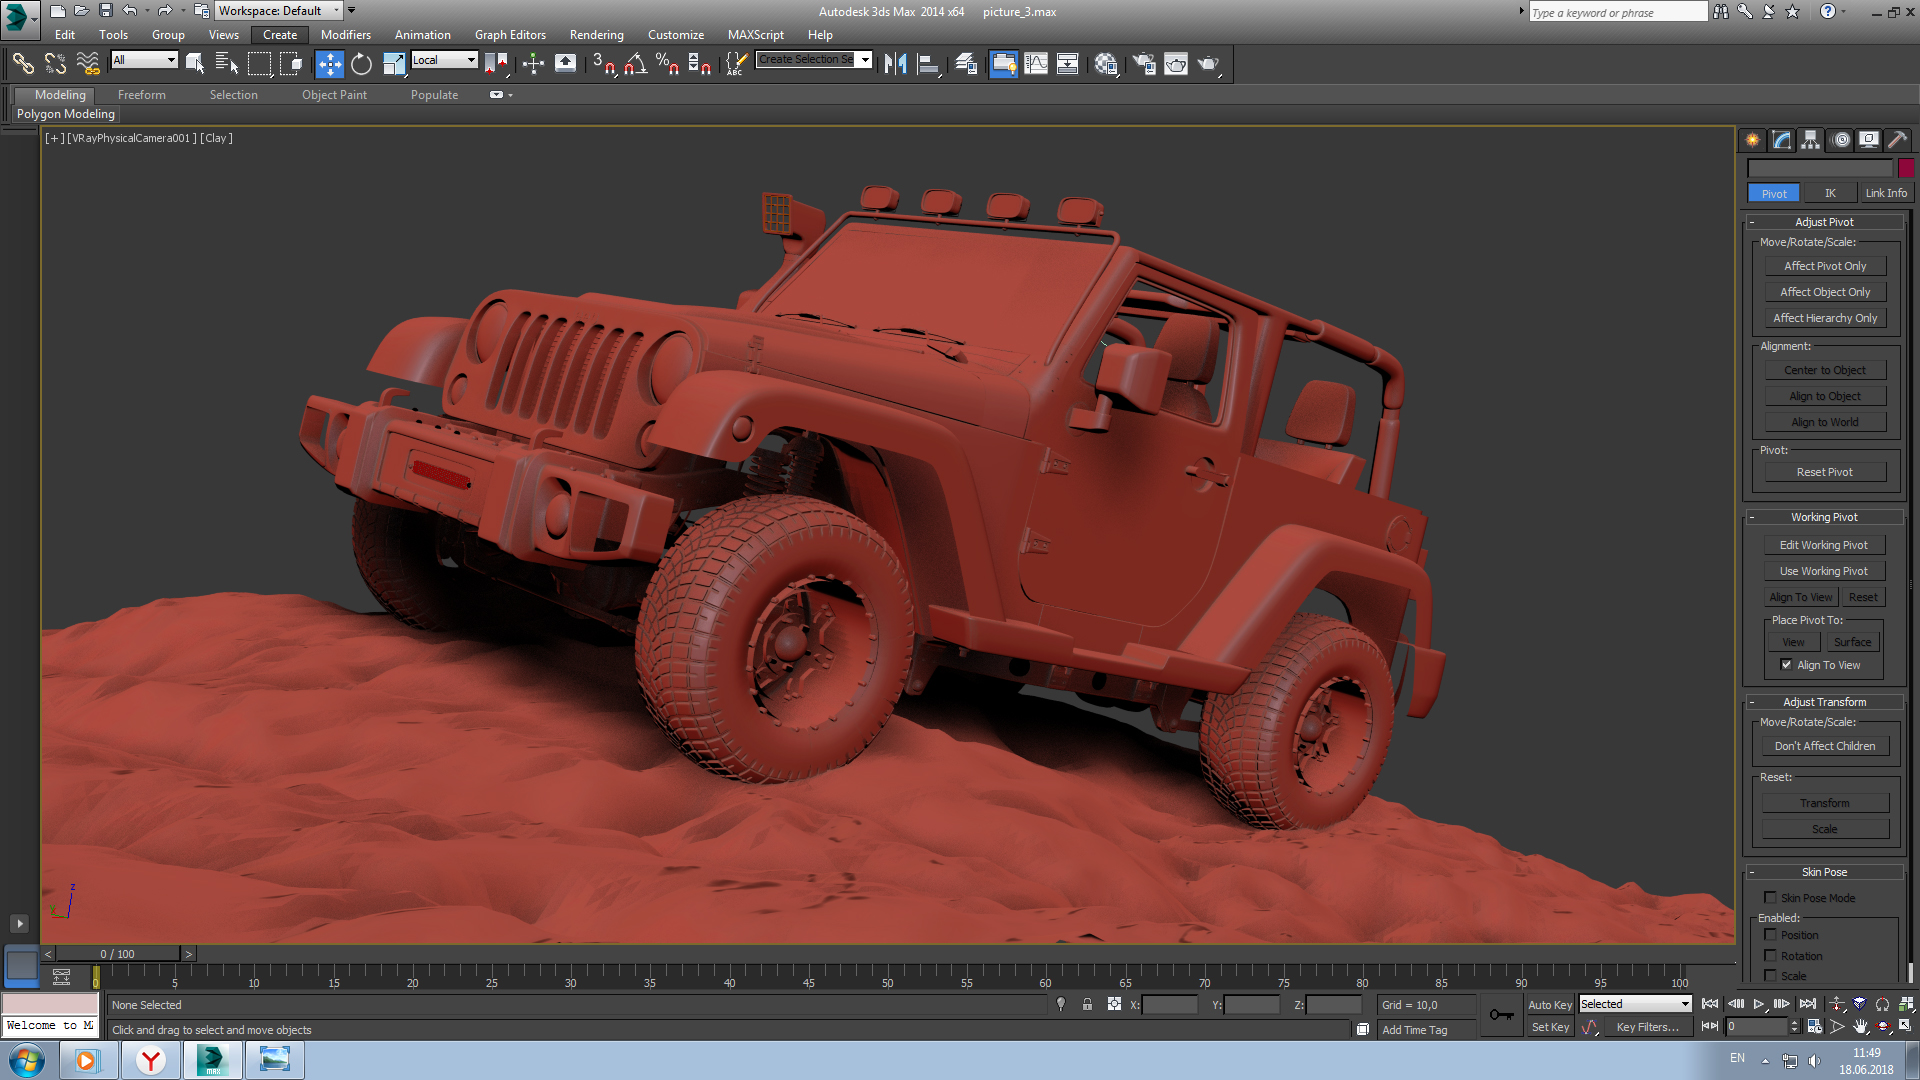1920x1080 pixels.
Task: Click the Unlink Selection tool
Action: click(55, 64)
